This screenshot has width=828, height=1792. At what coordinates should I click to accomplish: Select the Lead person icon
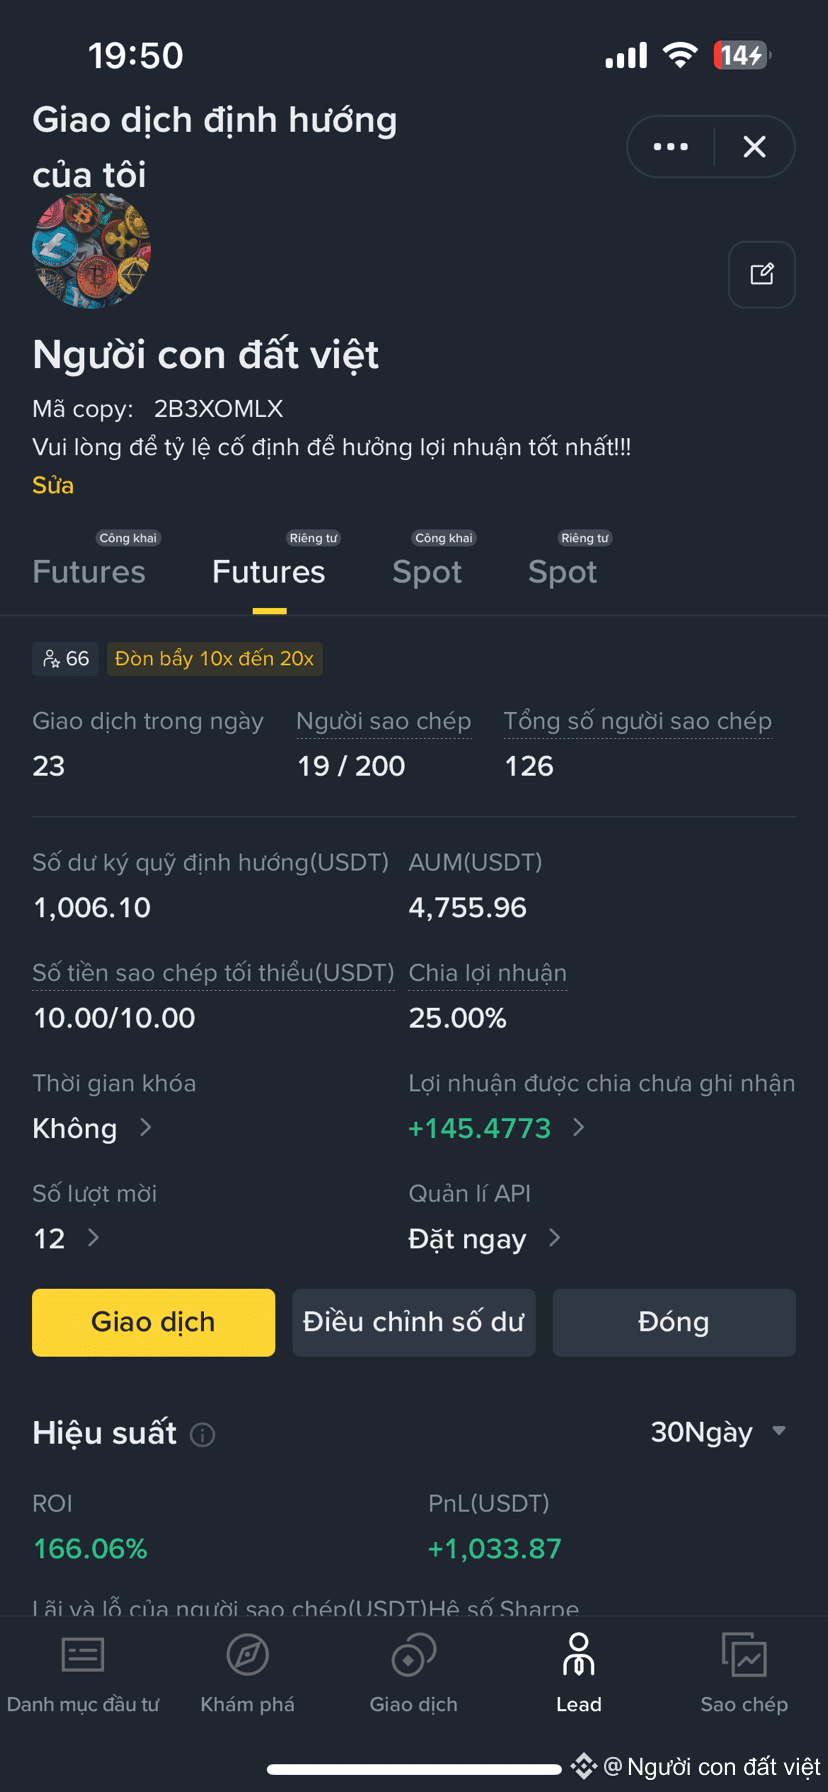579,1655
